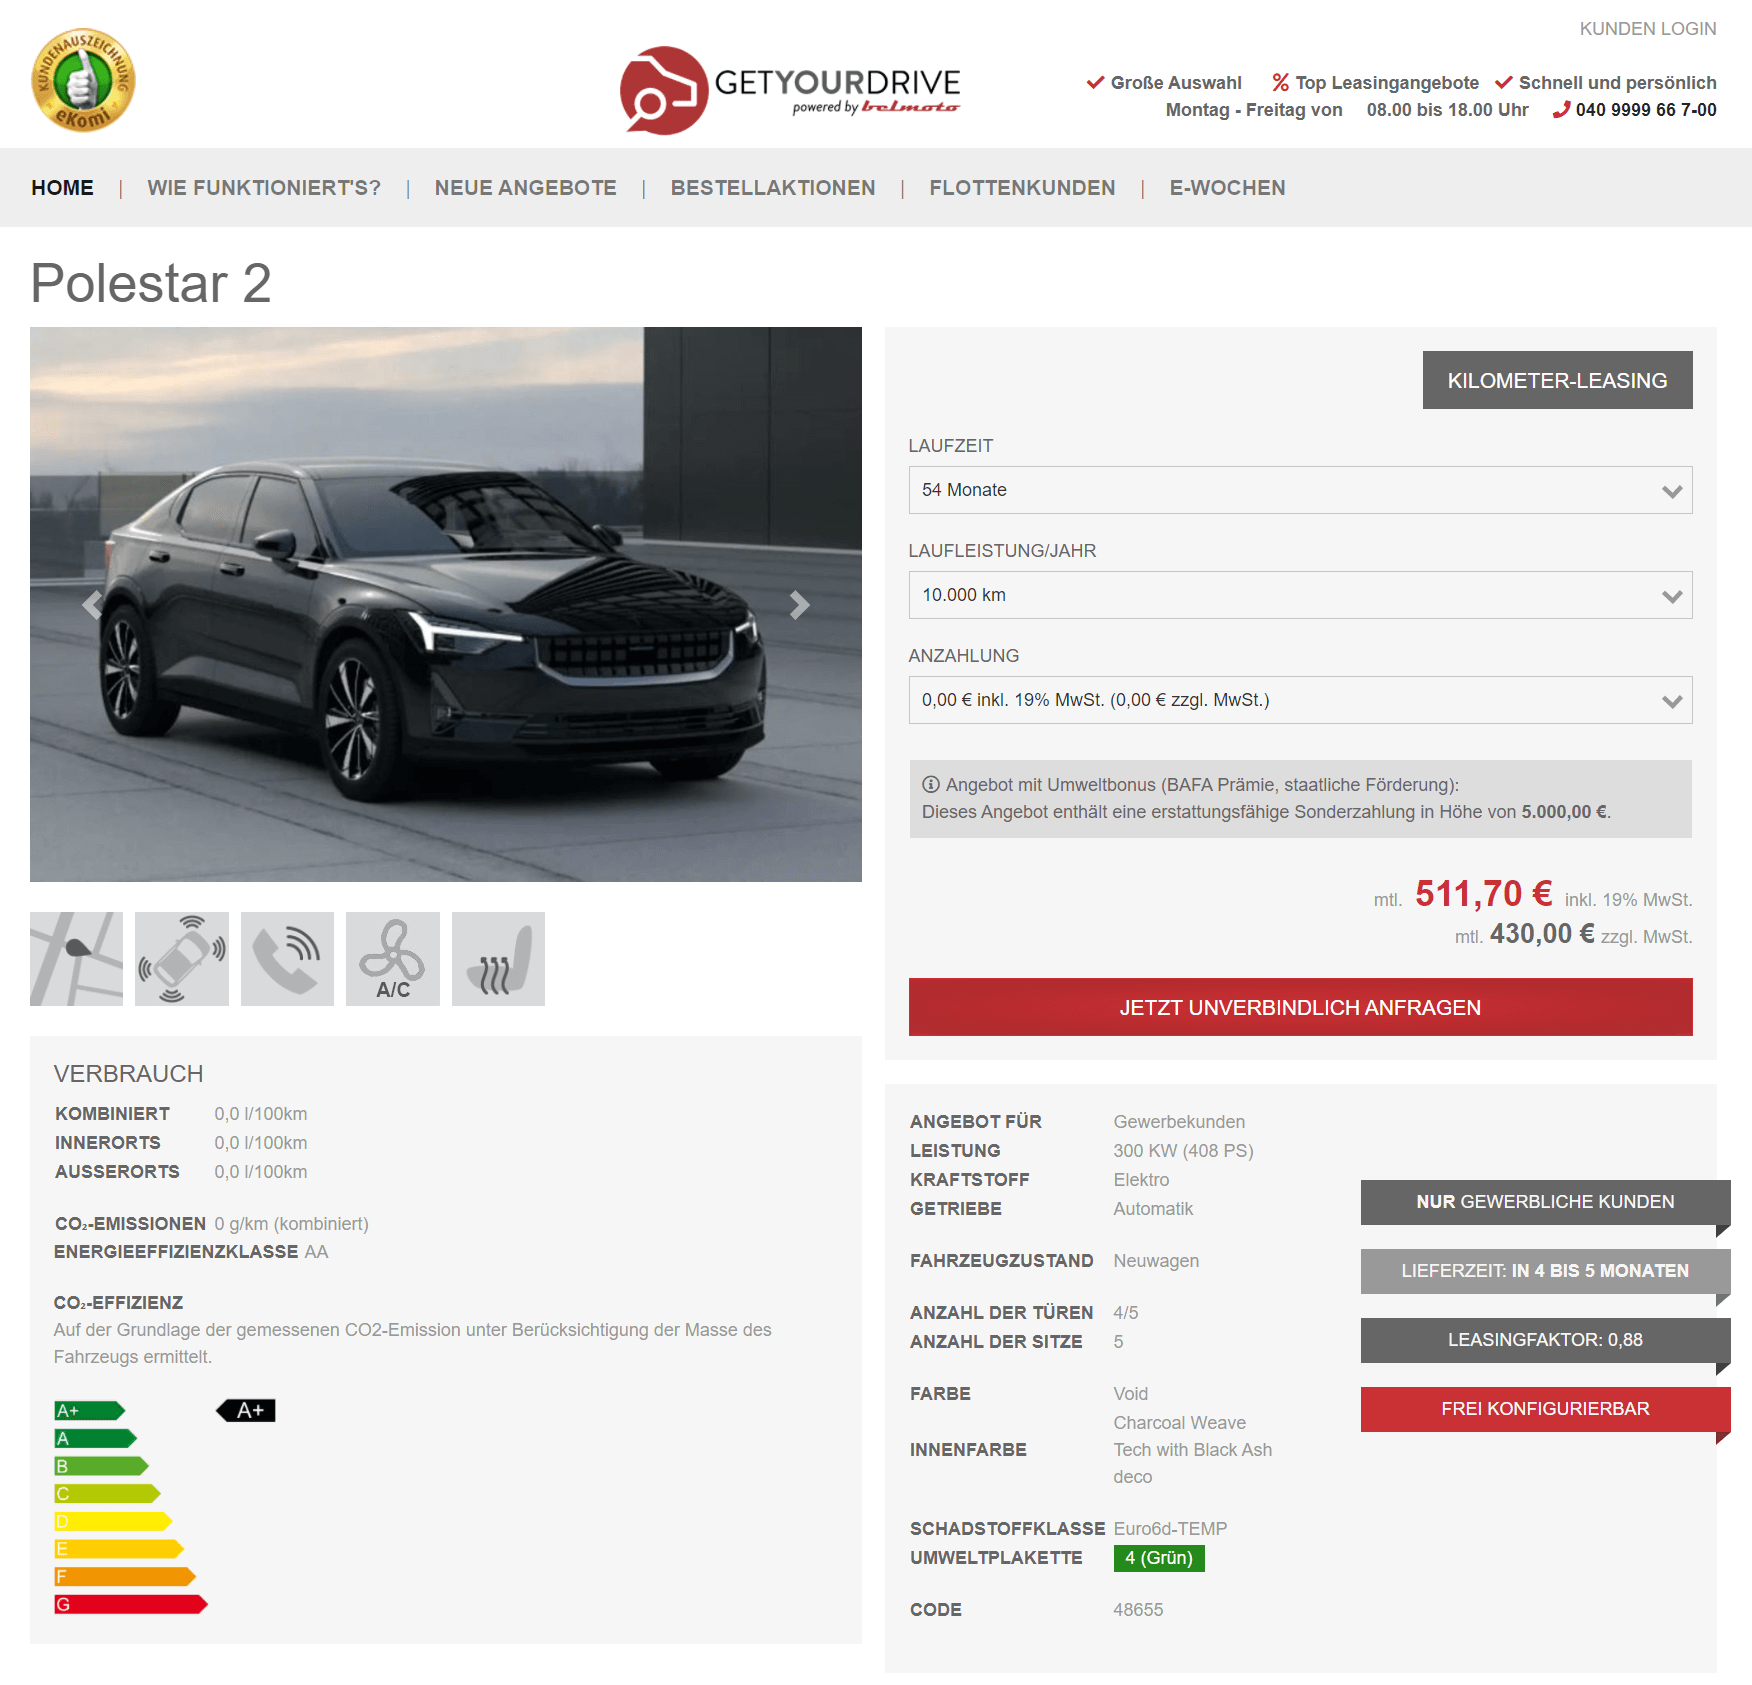Show previous car image with left arrow
The image size is (1752, 1685).
(x=92, y=604)
